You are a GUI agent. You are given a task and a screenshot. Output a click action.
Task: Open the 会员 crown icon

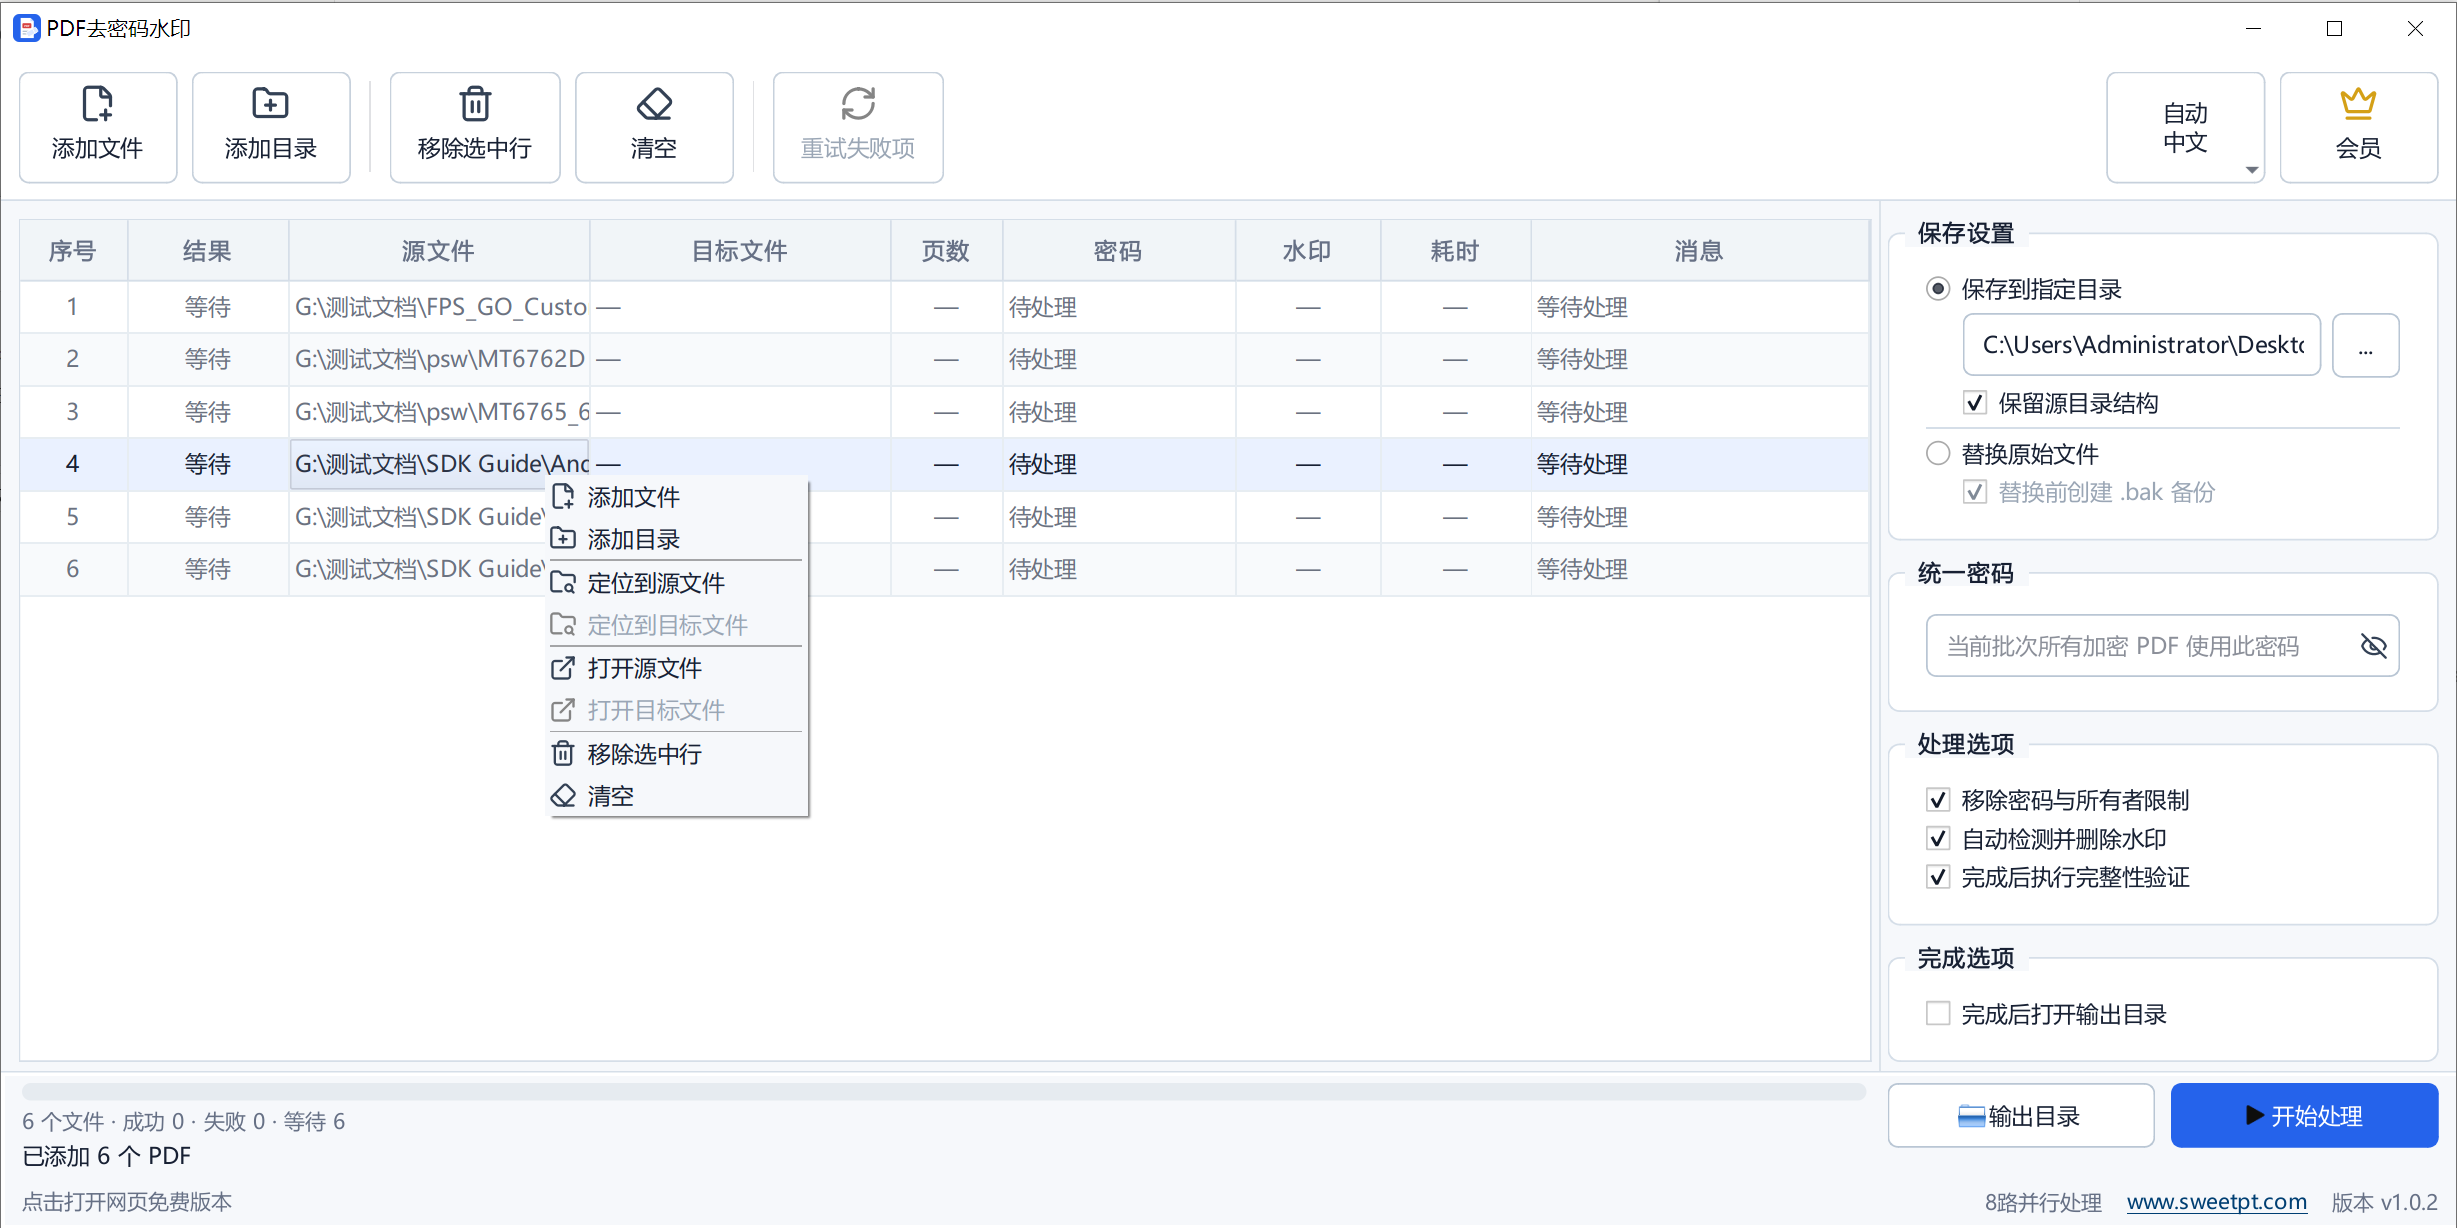coord(2358,103)
